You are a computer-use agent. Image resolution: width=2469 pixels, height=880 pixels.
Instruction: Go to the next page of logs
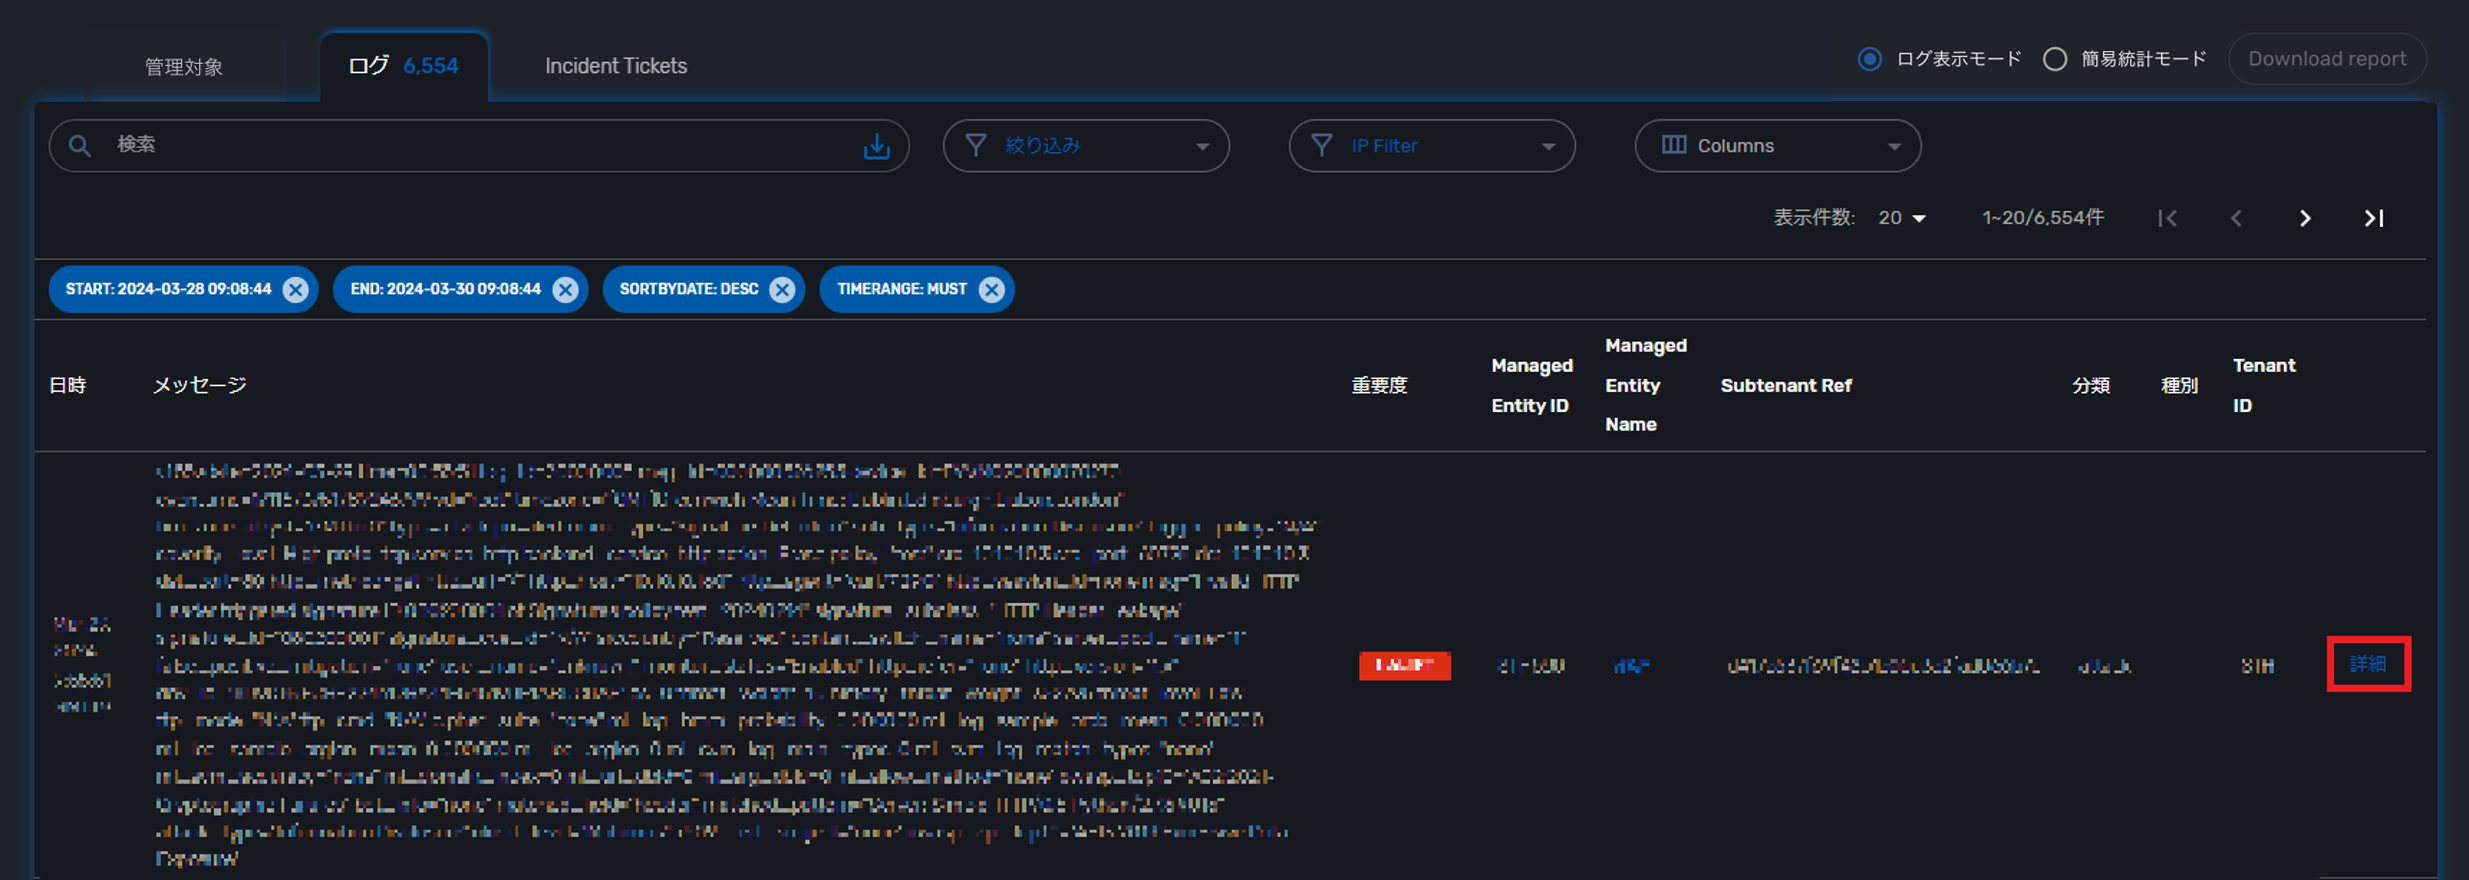[2305, 218]
